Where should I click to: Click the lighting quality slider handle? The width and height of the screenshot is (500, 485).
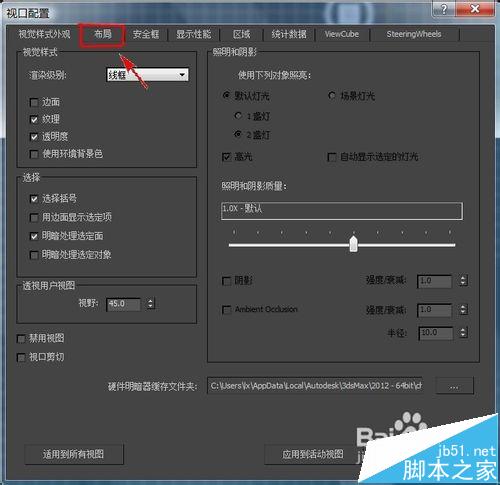click(x=354, y=244)
